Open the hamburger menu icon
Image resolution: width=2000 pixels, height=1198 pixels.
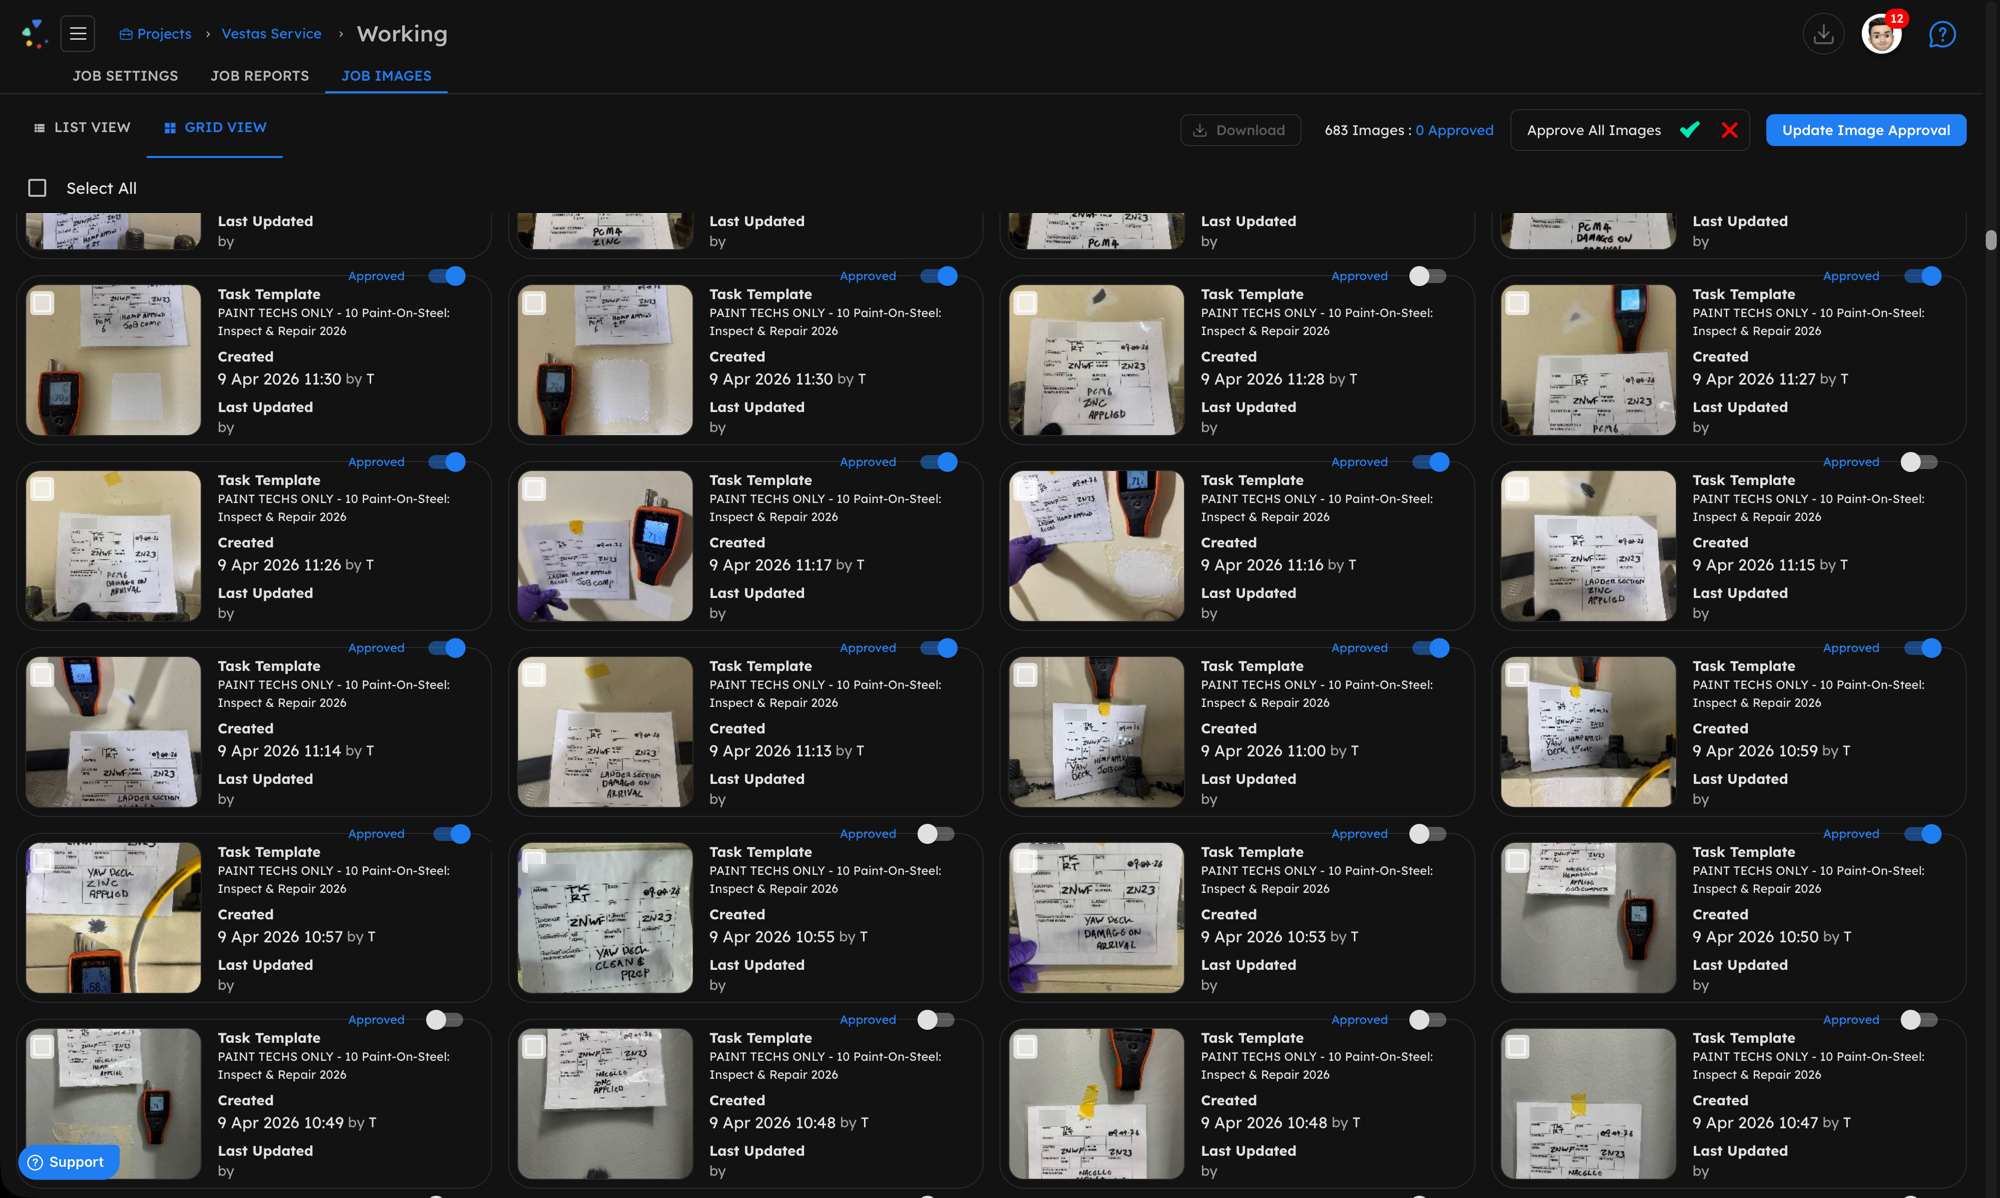tap(77, 34)
